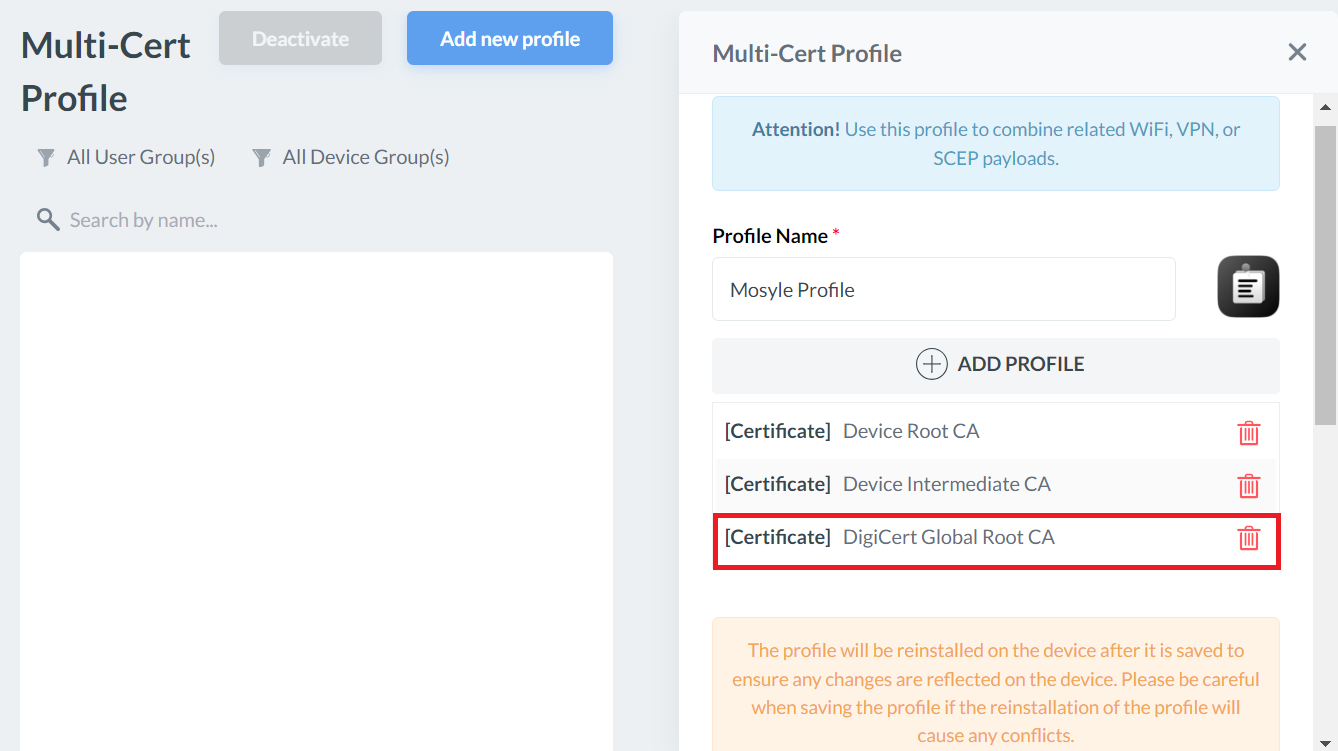1338x751 pixels.
Task: Click the Add new profile button
Action: pyautogui.click(x=509, y=39)
